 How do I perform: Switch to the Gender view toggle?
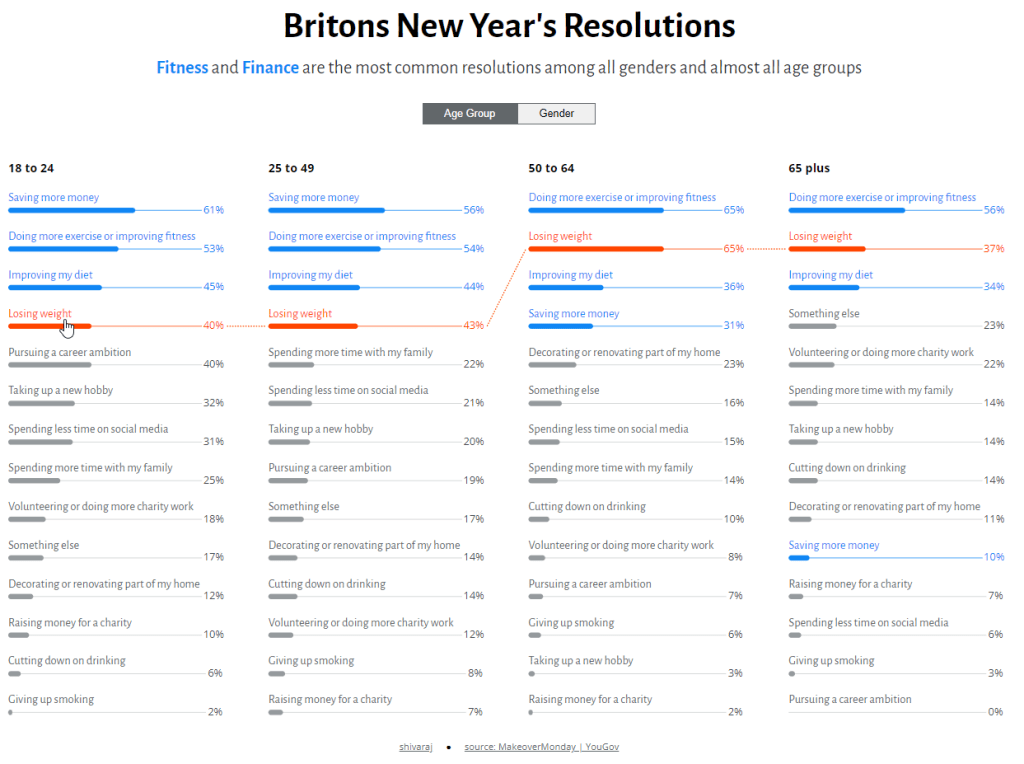pos(556,114)
